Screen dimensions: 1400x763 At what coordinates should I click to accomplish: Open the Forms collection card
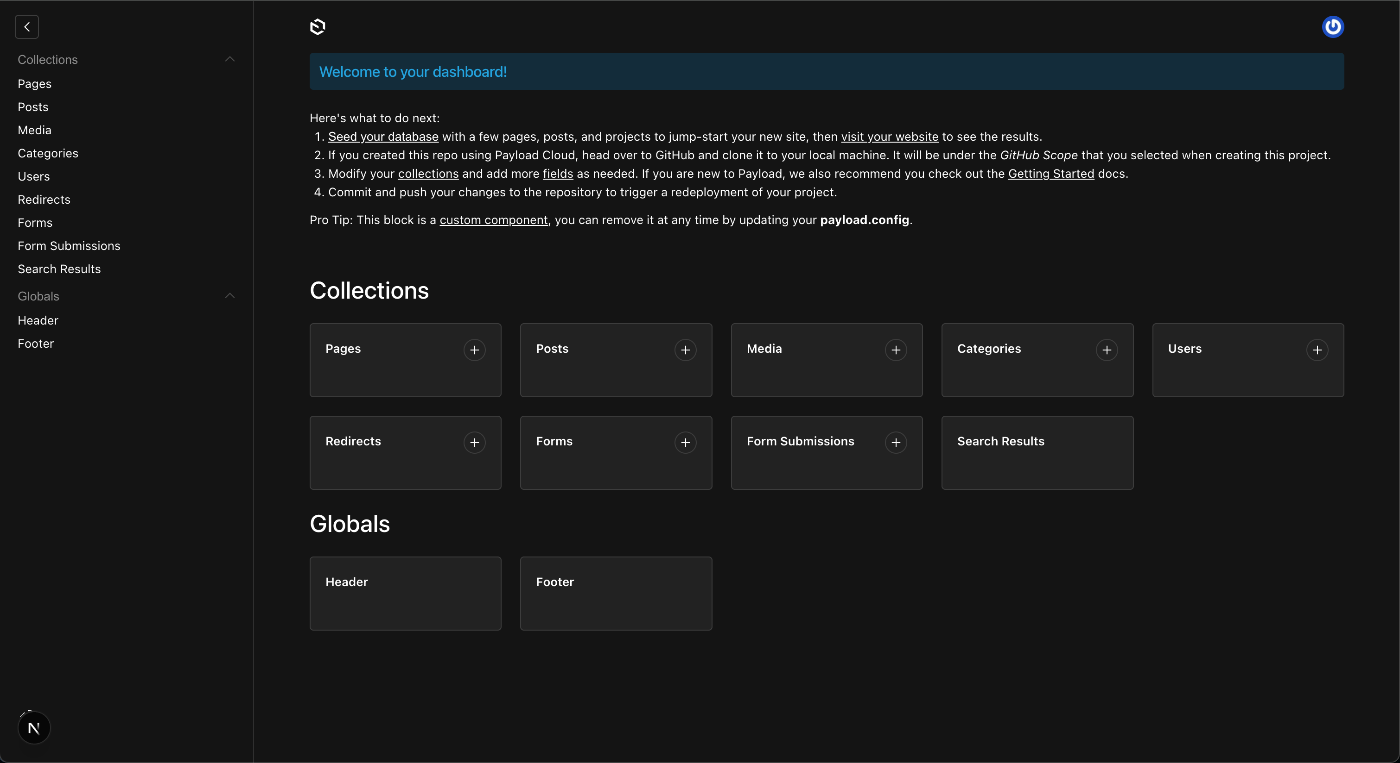click(616, 453)
